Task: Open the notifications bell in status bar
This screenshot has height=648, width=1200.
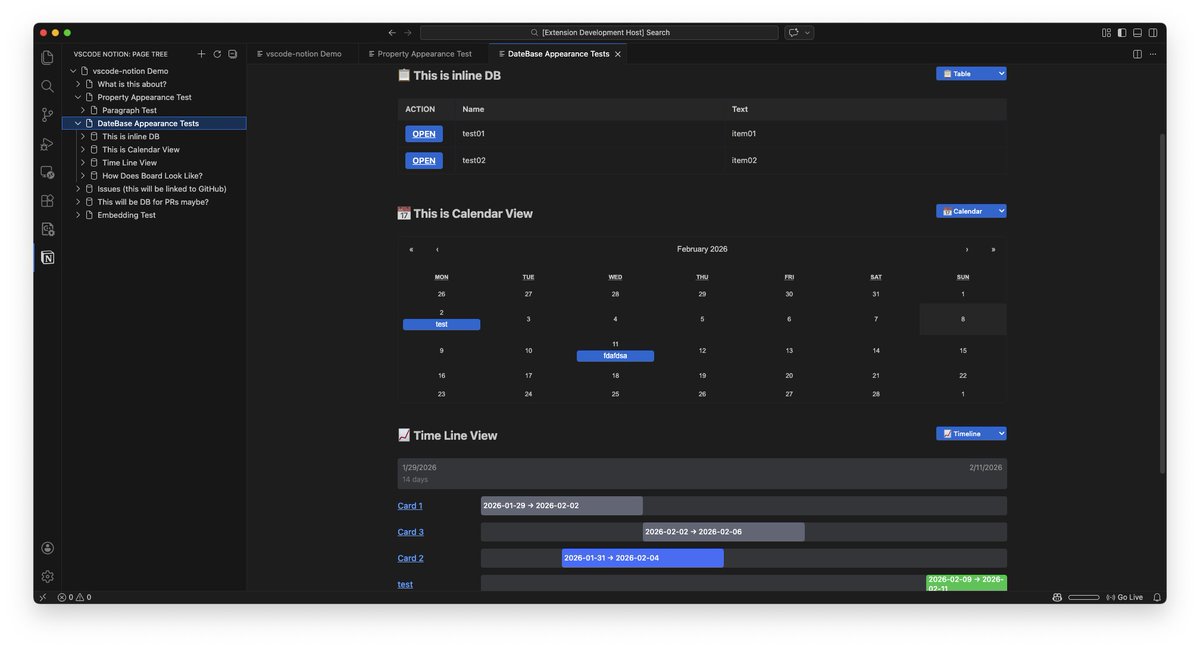Action: coord(1157,597)
